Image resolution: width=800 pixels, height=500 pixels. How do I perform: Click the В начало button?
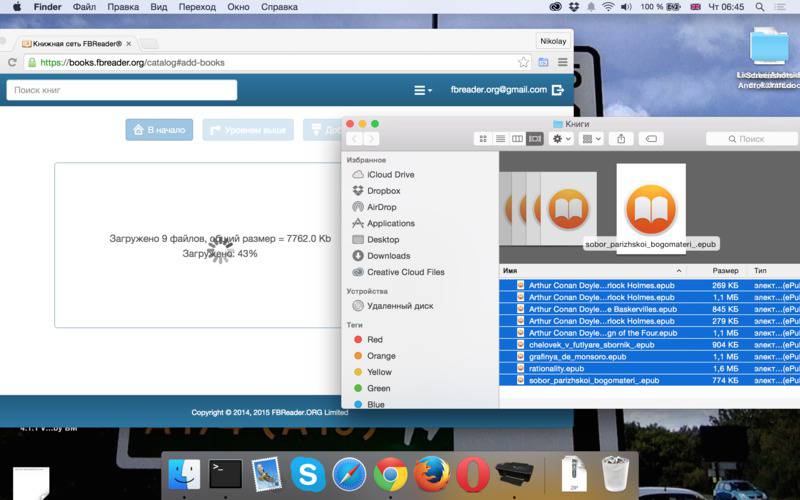pyautogui.click(x=159, y=130)
